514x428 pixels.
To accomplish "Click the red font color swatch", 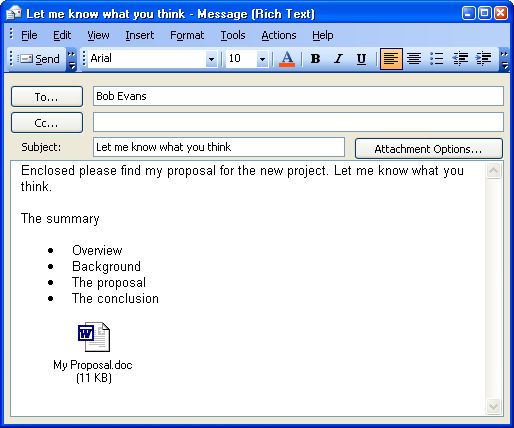I will 287,65.
